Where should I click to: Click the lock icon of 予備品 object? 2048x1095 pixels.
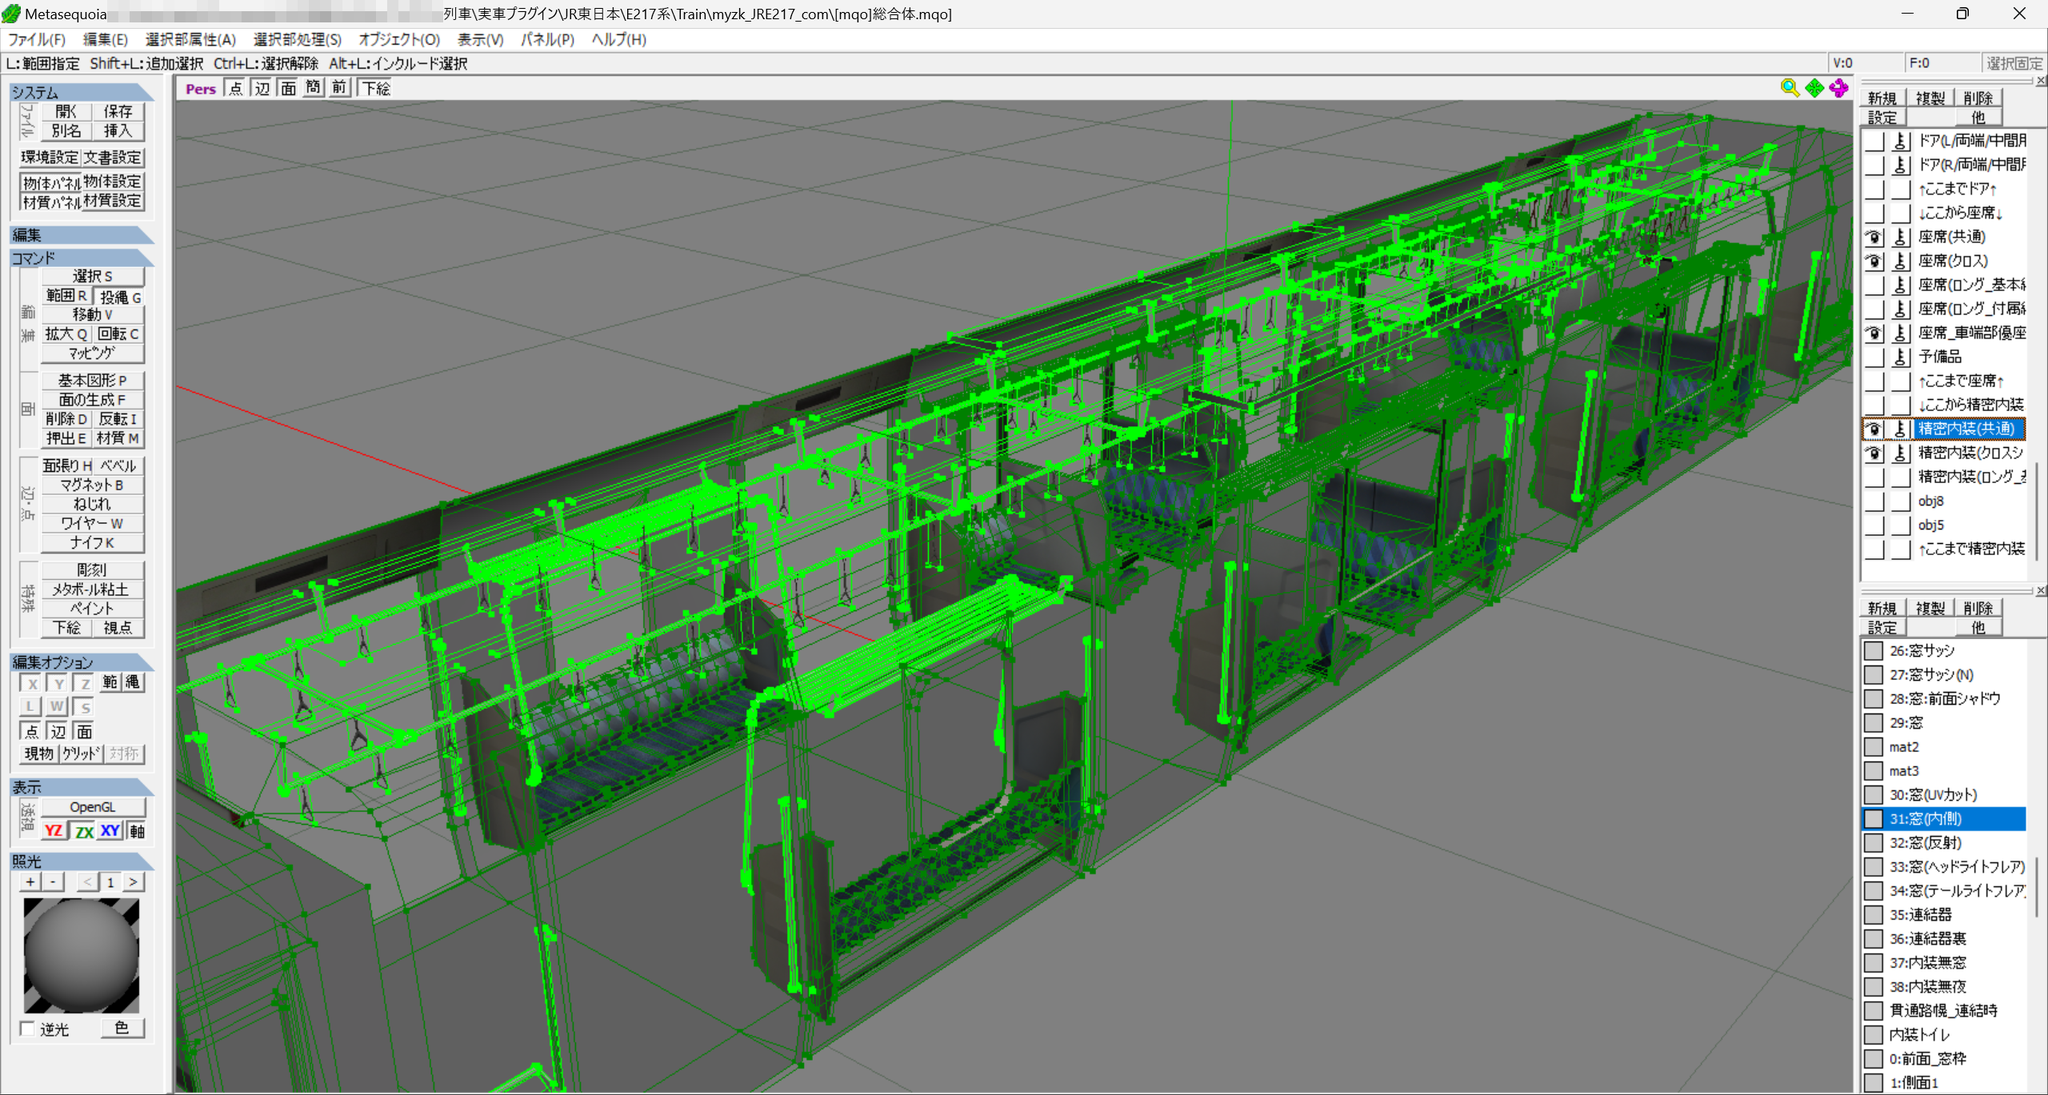click(x=1900, y=357)
